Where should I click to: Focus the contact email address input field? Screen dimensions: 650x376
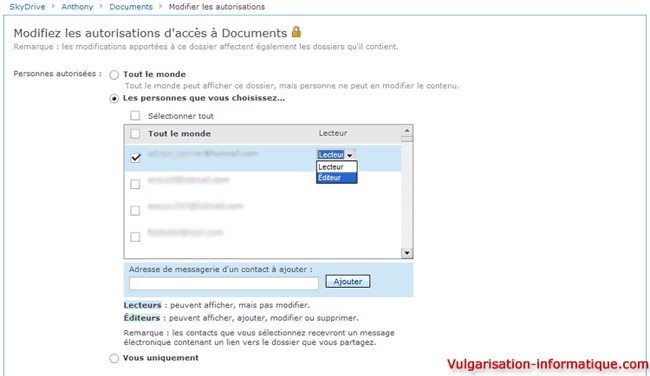224,283
